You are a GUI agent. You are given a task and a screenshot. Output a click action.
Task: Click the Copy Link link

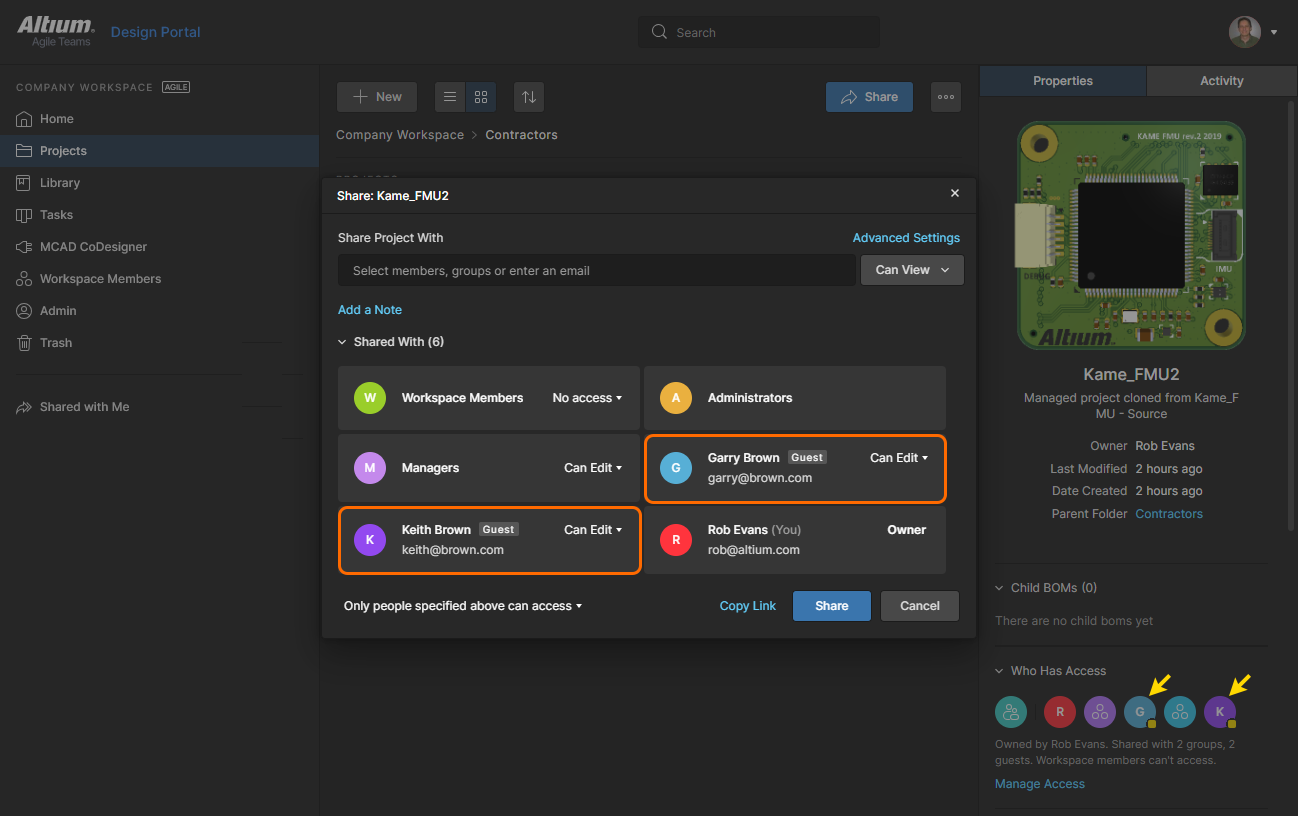747,606
